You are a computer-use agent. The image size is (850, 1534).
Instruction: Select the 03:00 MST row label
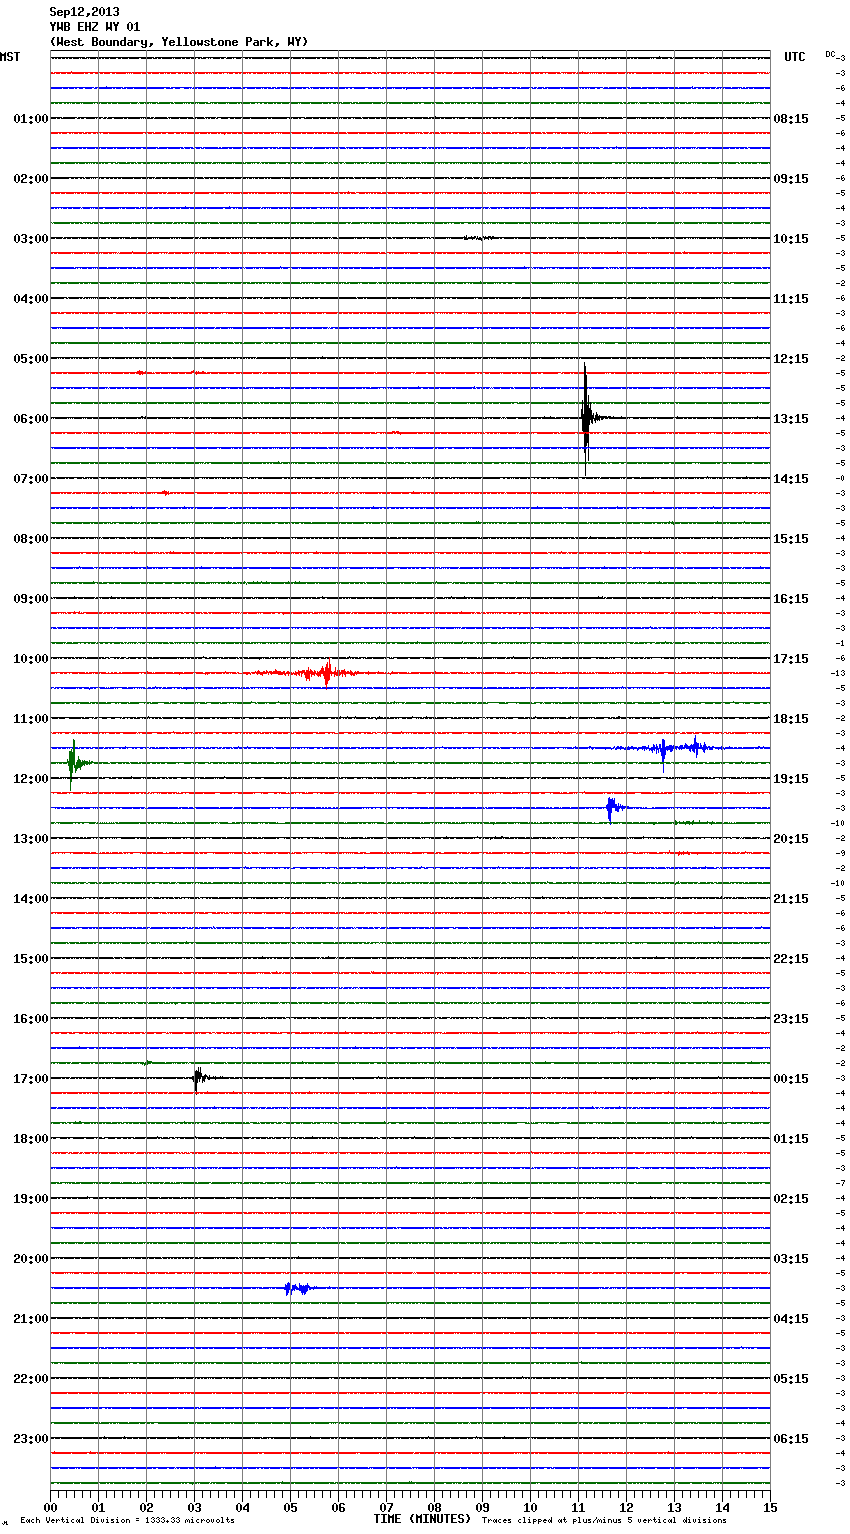(x=31, y=239)
